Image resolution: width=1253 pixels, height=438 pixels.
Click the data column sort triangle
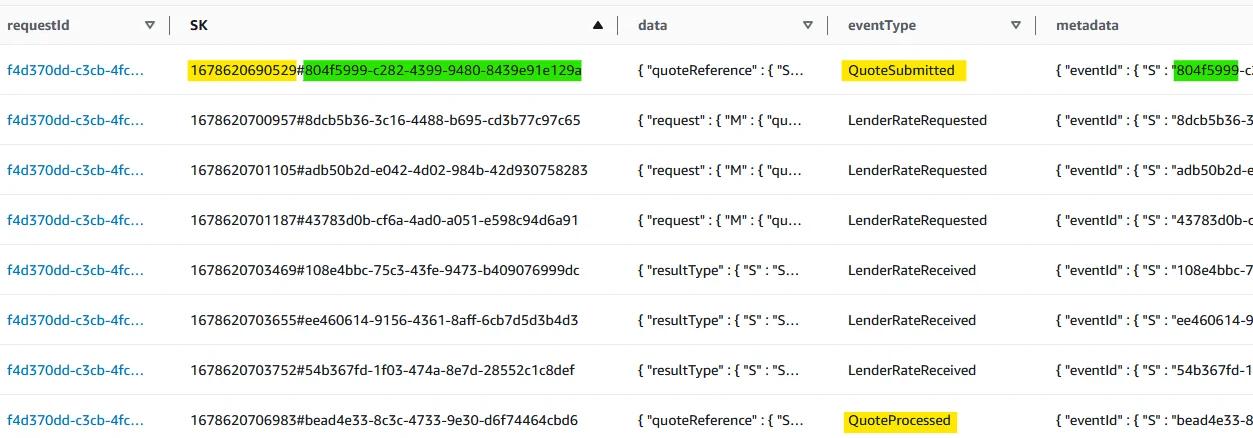808,26
